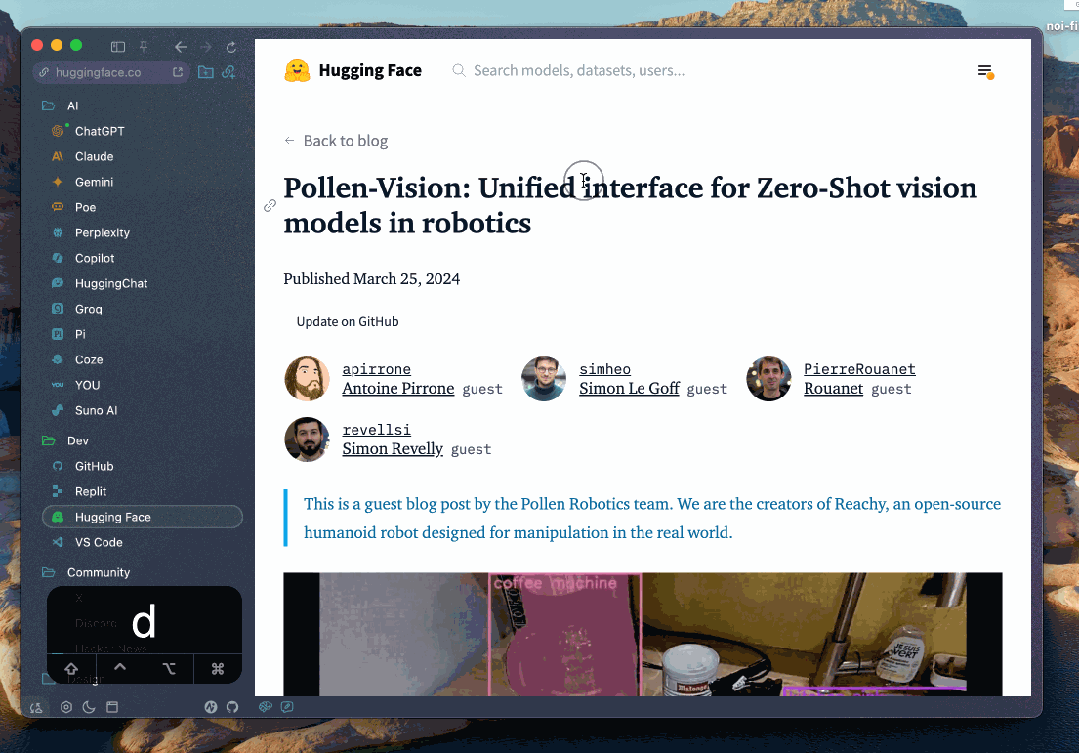This screenshot has width=1079, height=753.
Task: Open the GitHub icon in bottom bar
Action: [x=233, y=707]
